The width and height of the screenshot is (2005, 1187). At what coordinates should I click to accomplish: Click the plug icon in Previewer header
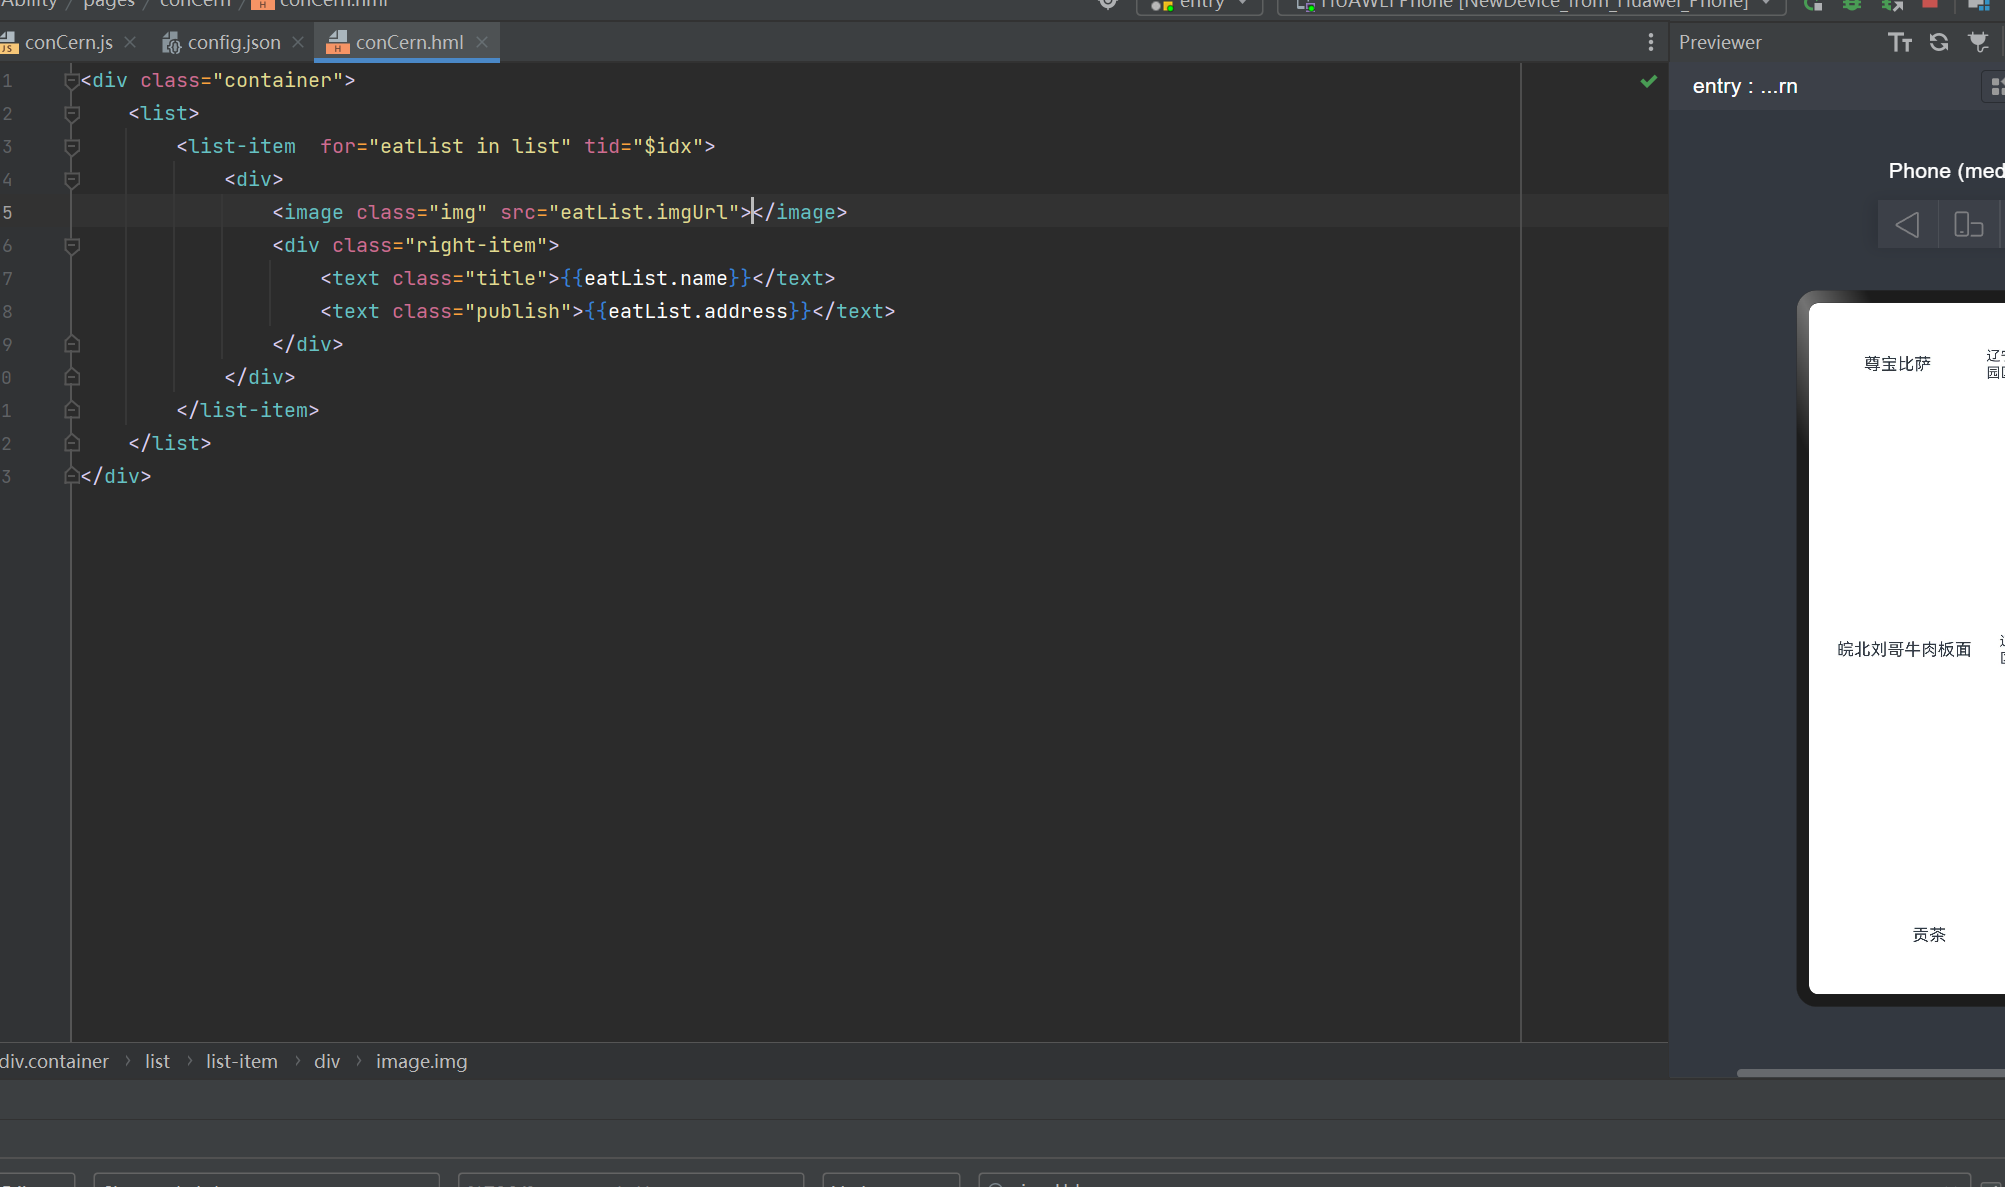[1978, 42]
